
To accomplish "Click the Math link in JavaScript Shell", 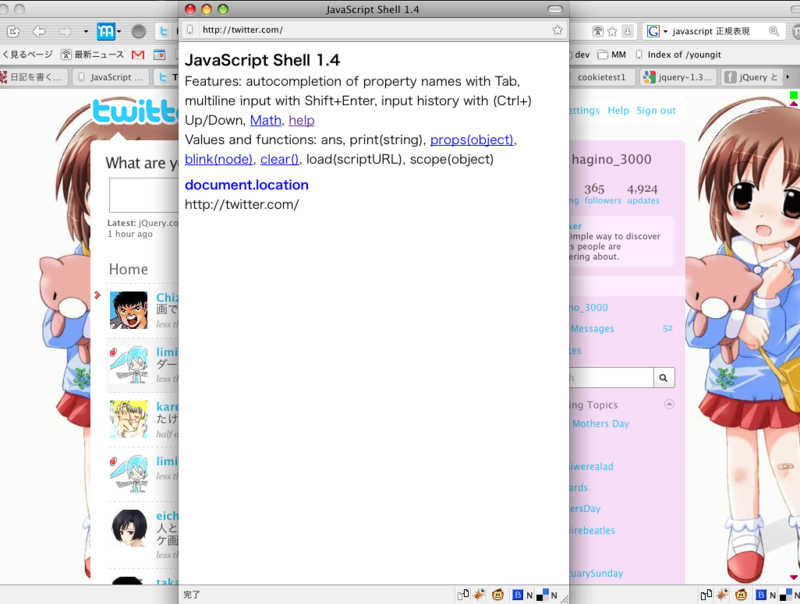I will tap(265, 120).
